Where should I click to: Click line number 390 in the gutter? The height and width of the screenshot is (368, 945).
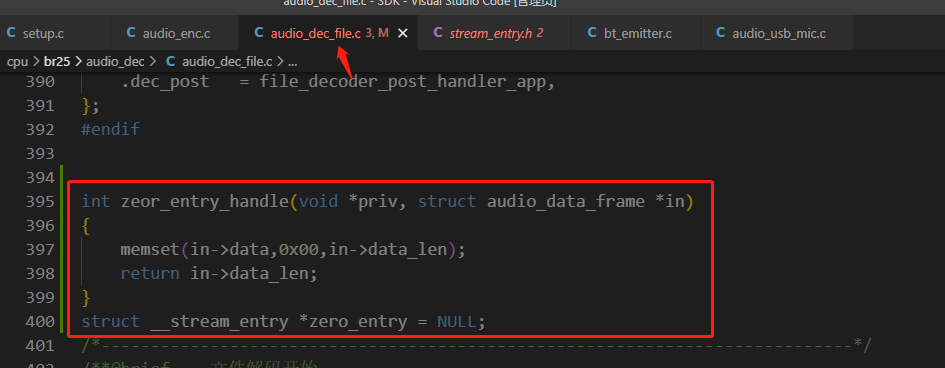[40, 81]
